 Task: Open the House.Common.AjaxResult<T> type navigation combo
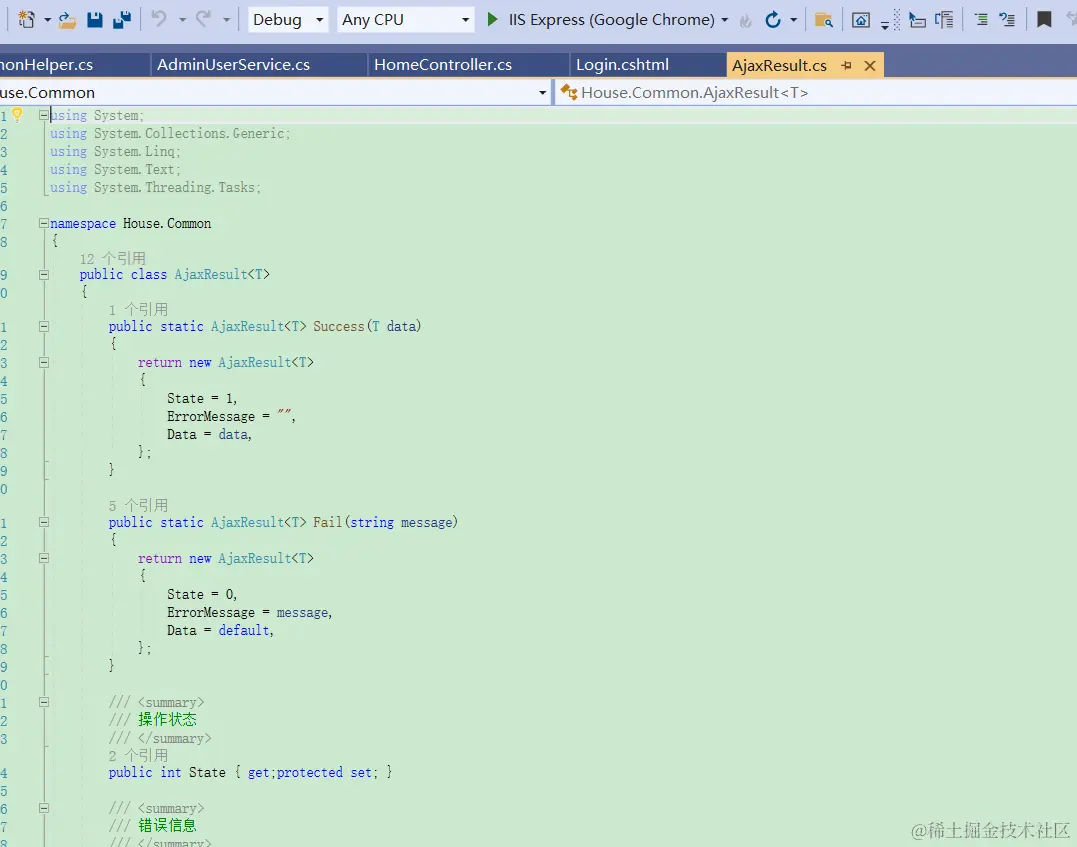816,92
